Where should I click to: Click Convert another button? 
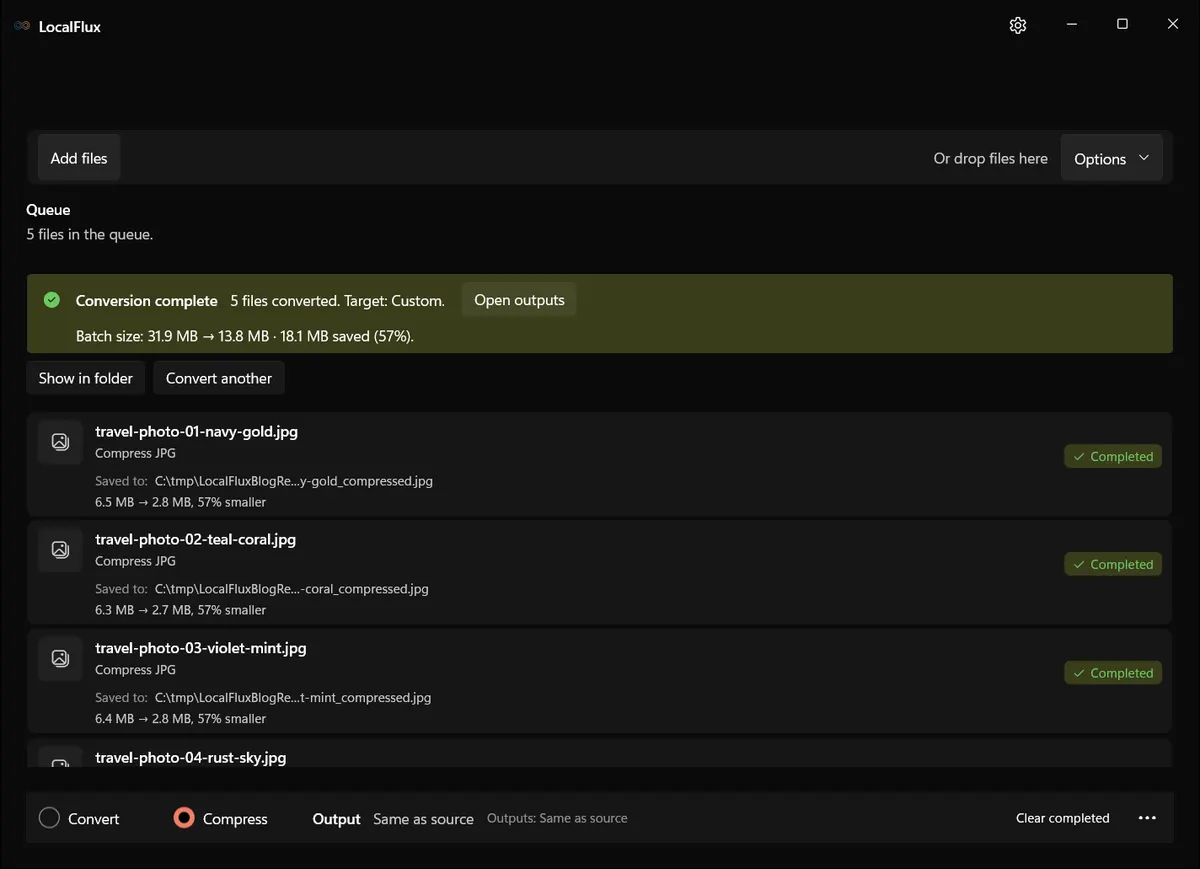tap(219, 378)
